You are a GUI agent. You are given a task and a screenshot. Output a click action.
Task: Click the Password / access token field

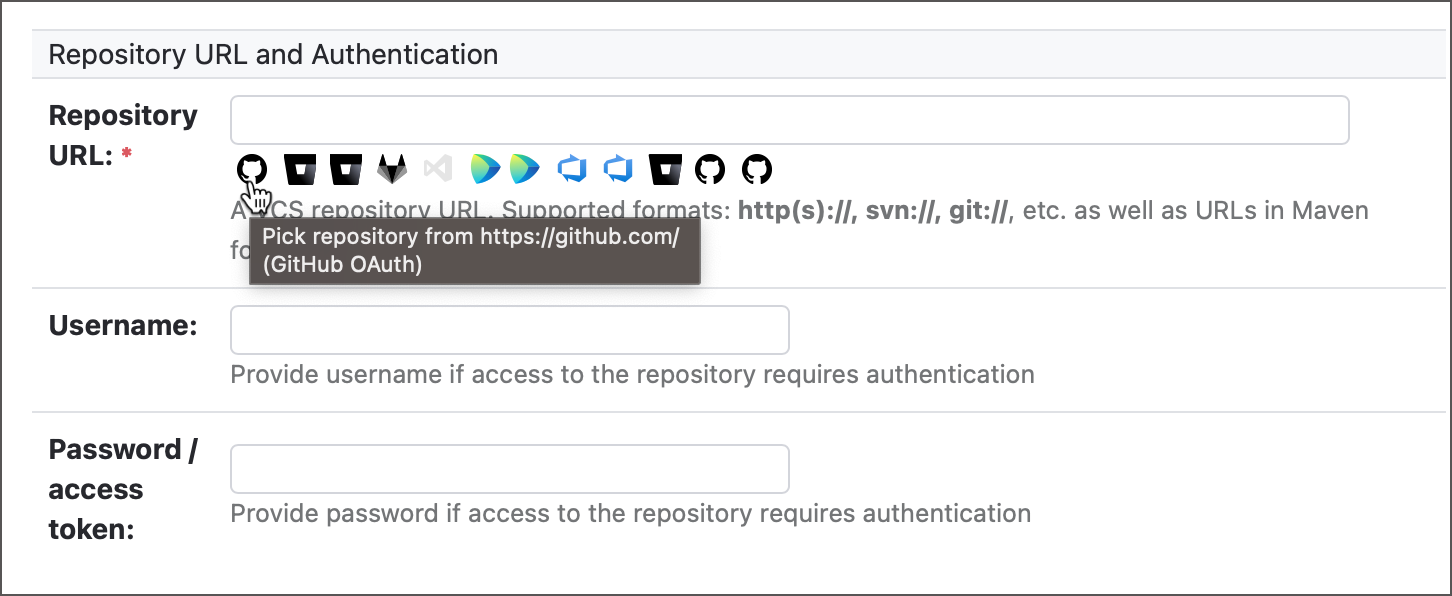click(x=509, y=468)
